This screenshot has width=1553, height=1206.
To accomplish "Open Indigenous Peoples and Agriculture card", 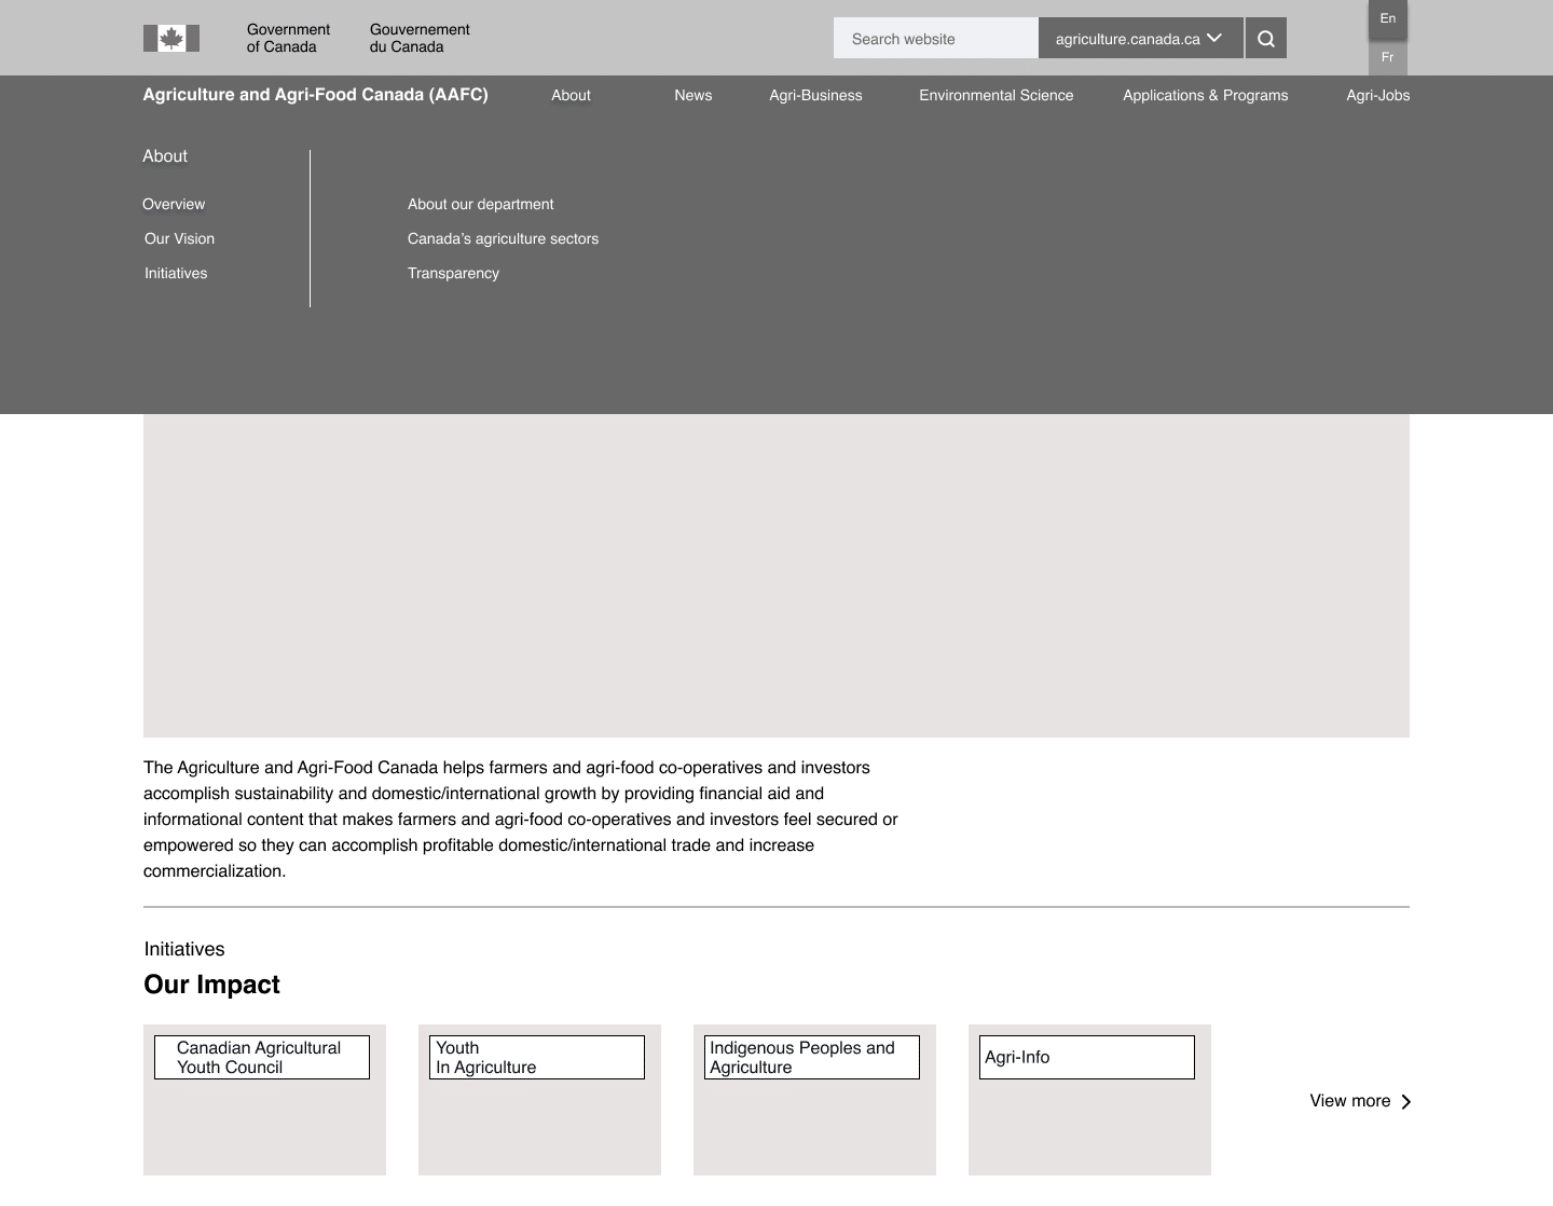I will coord(814,1099).
